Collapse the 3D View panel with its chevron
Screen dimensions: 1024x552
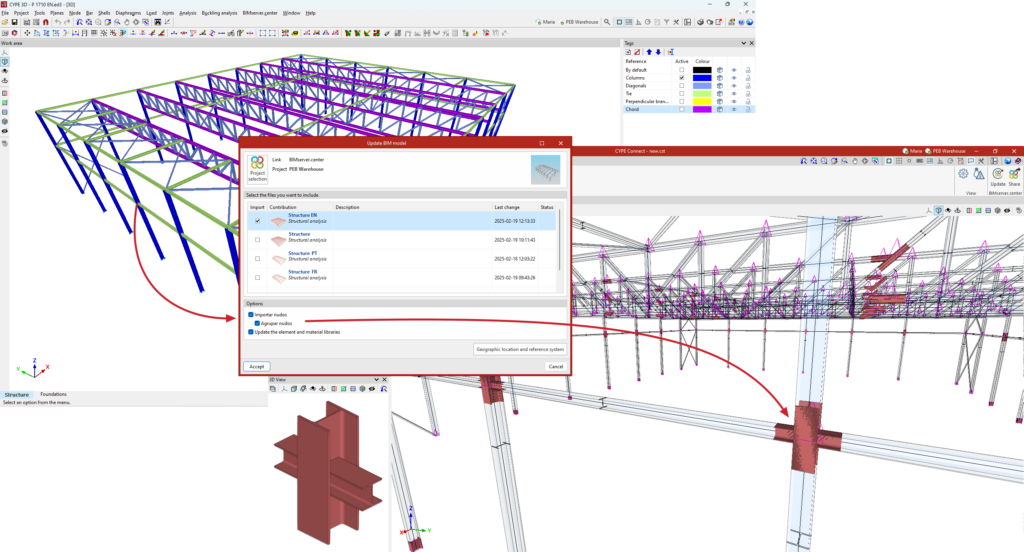[376, 380]
